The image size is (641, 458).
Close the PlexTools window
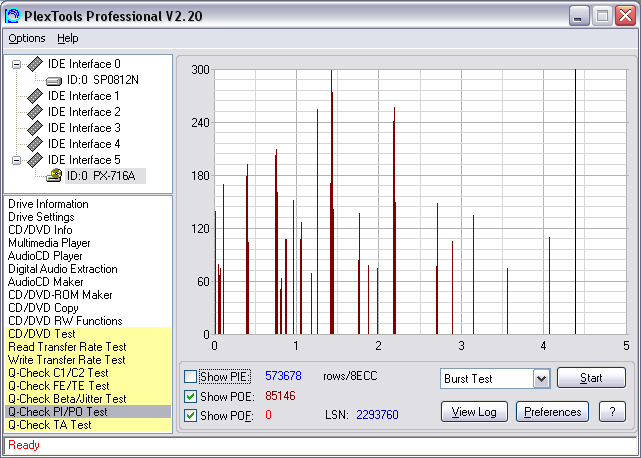click(x=625, y=16)
